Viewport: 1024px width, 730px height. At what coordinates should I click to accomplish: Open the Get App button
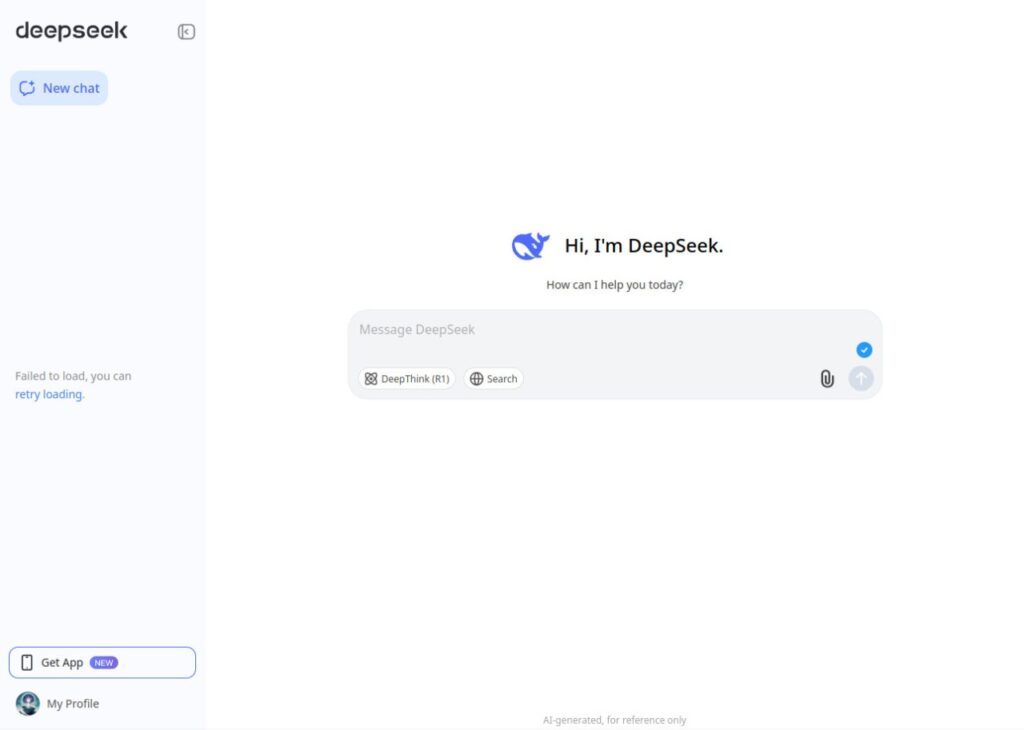pyautogui.click(x=103, y=663)
